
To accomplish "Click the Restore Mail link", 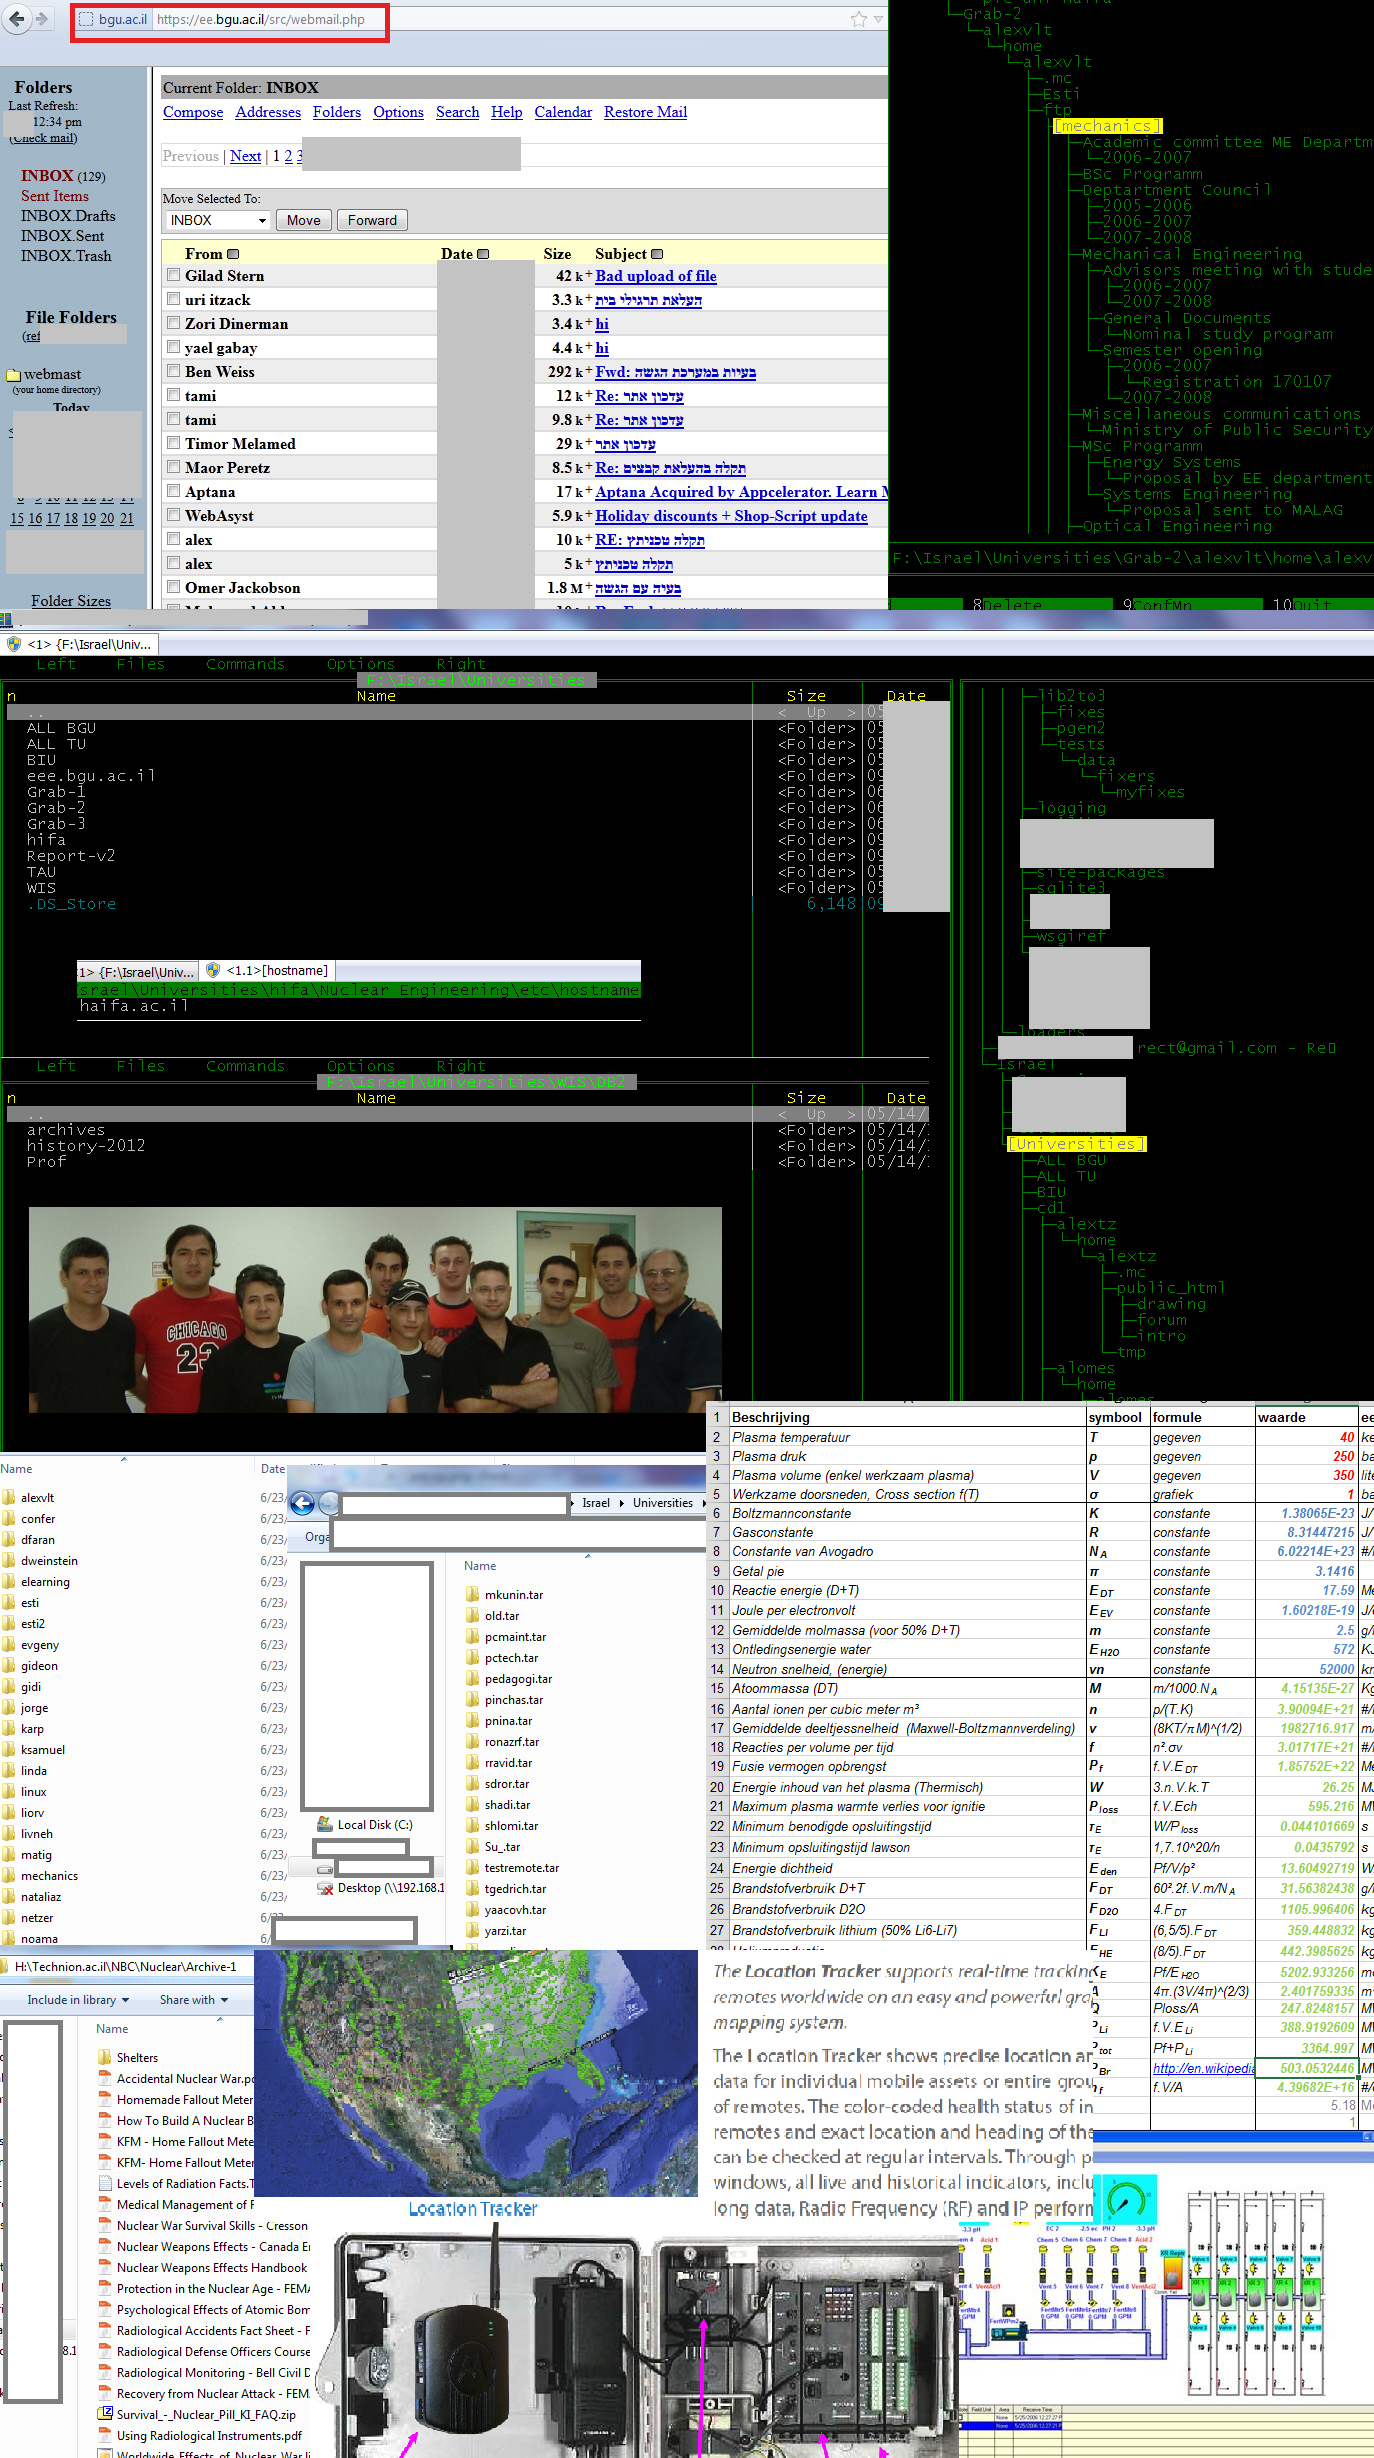I will click(x=645, y=112).
